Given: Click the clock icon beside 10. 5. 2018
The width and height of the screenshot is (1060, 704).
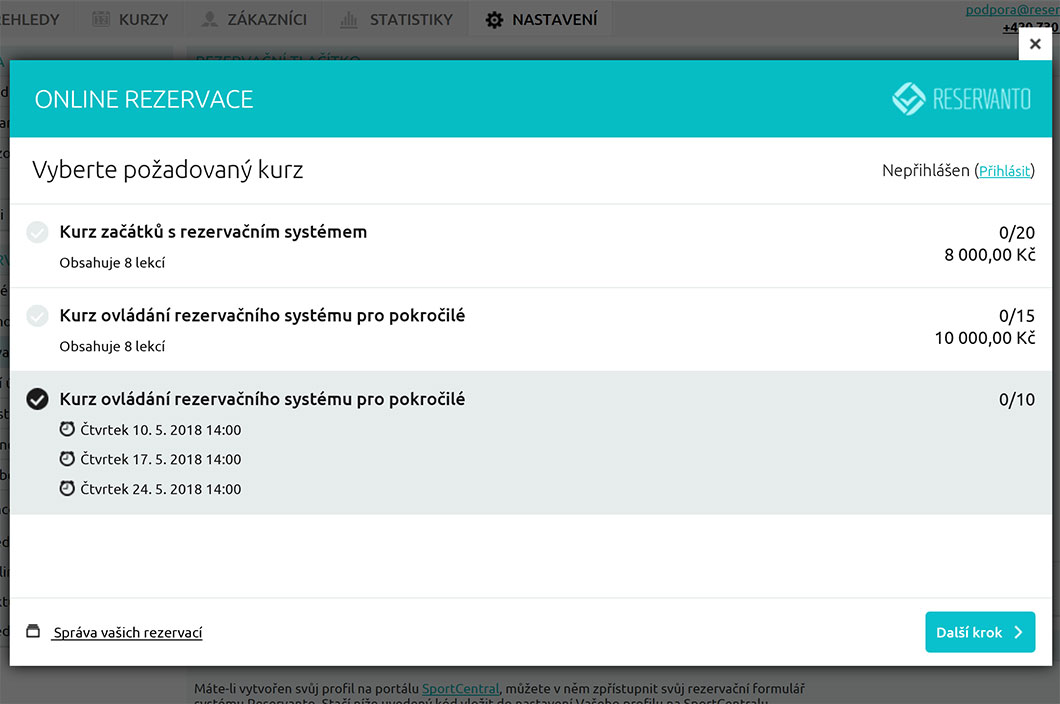Looking at the screenshot, I should click(67, 429).
